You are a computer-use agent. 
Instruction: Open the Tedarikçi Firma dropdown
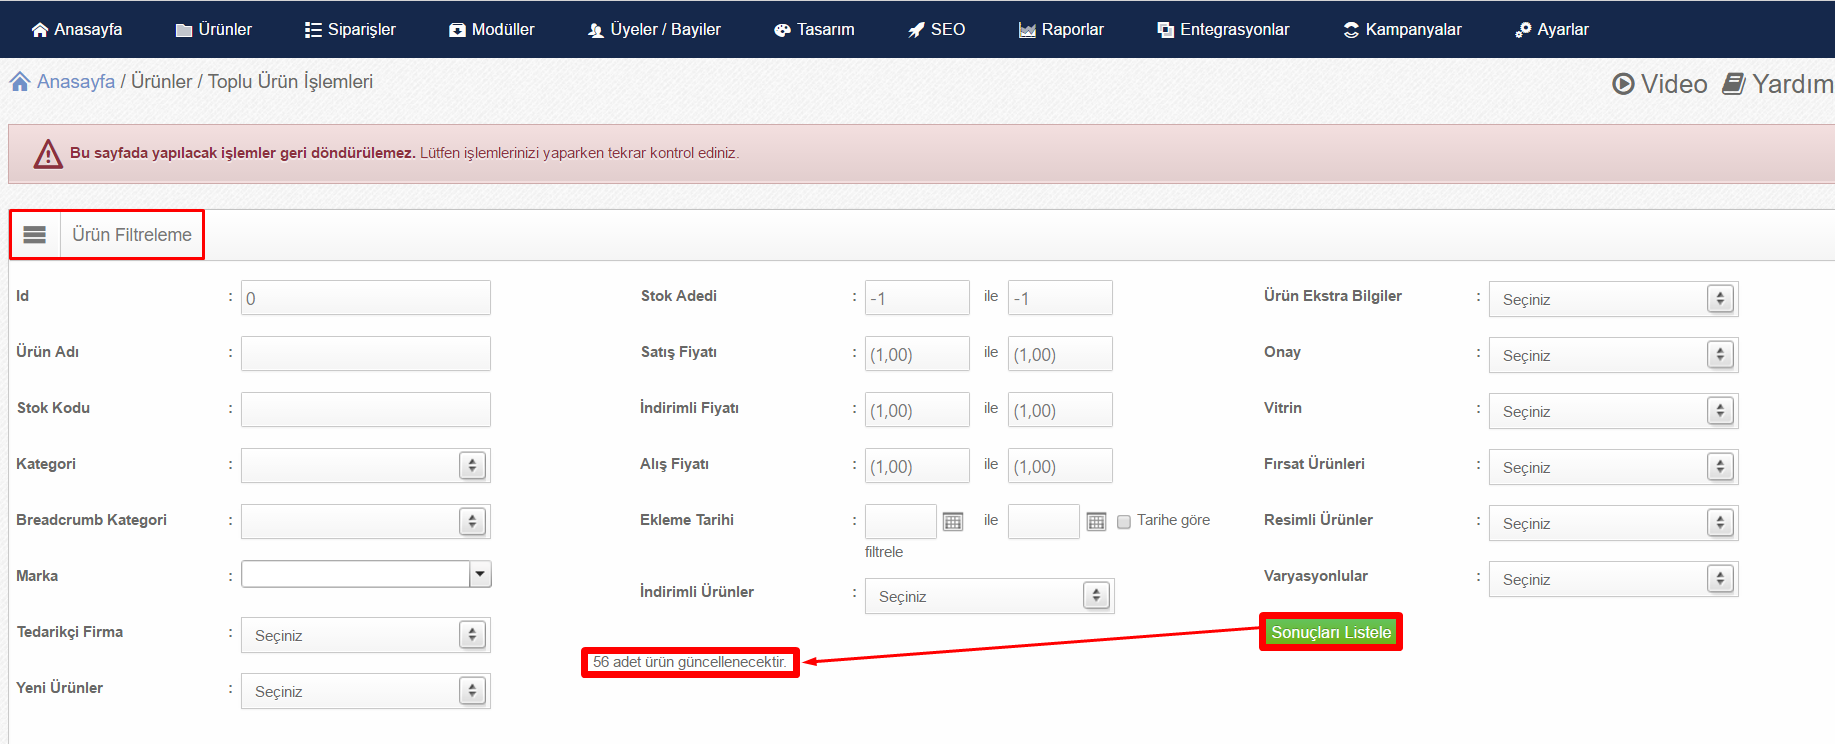point(366,635)
